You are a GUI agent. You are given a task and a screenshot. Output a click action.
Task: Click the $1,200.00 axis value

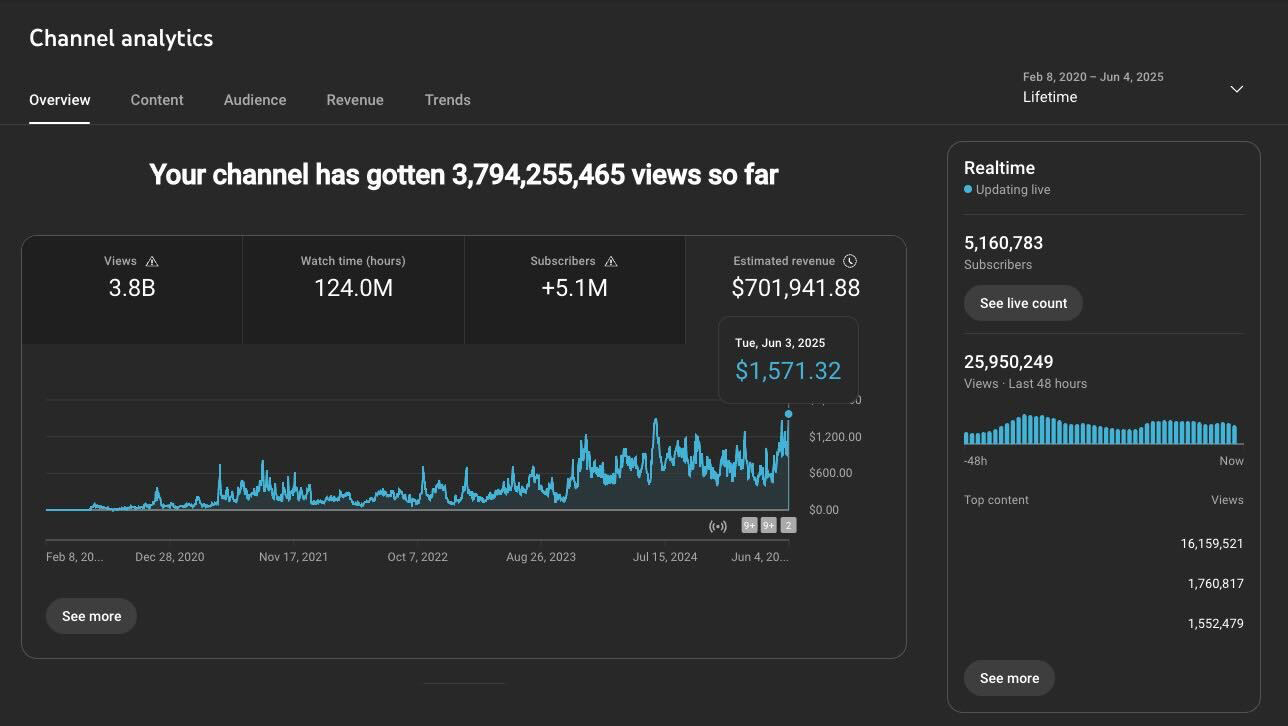(835, 437)
